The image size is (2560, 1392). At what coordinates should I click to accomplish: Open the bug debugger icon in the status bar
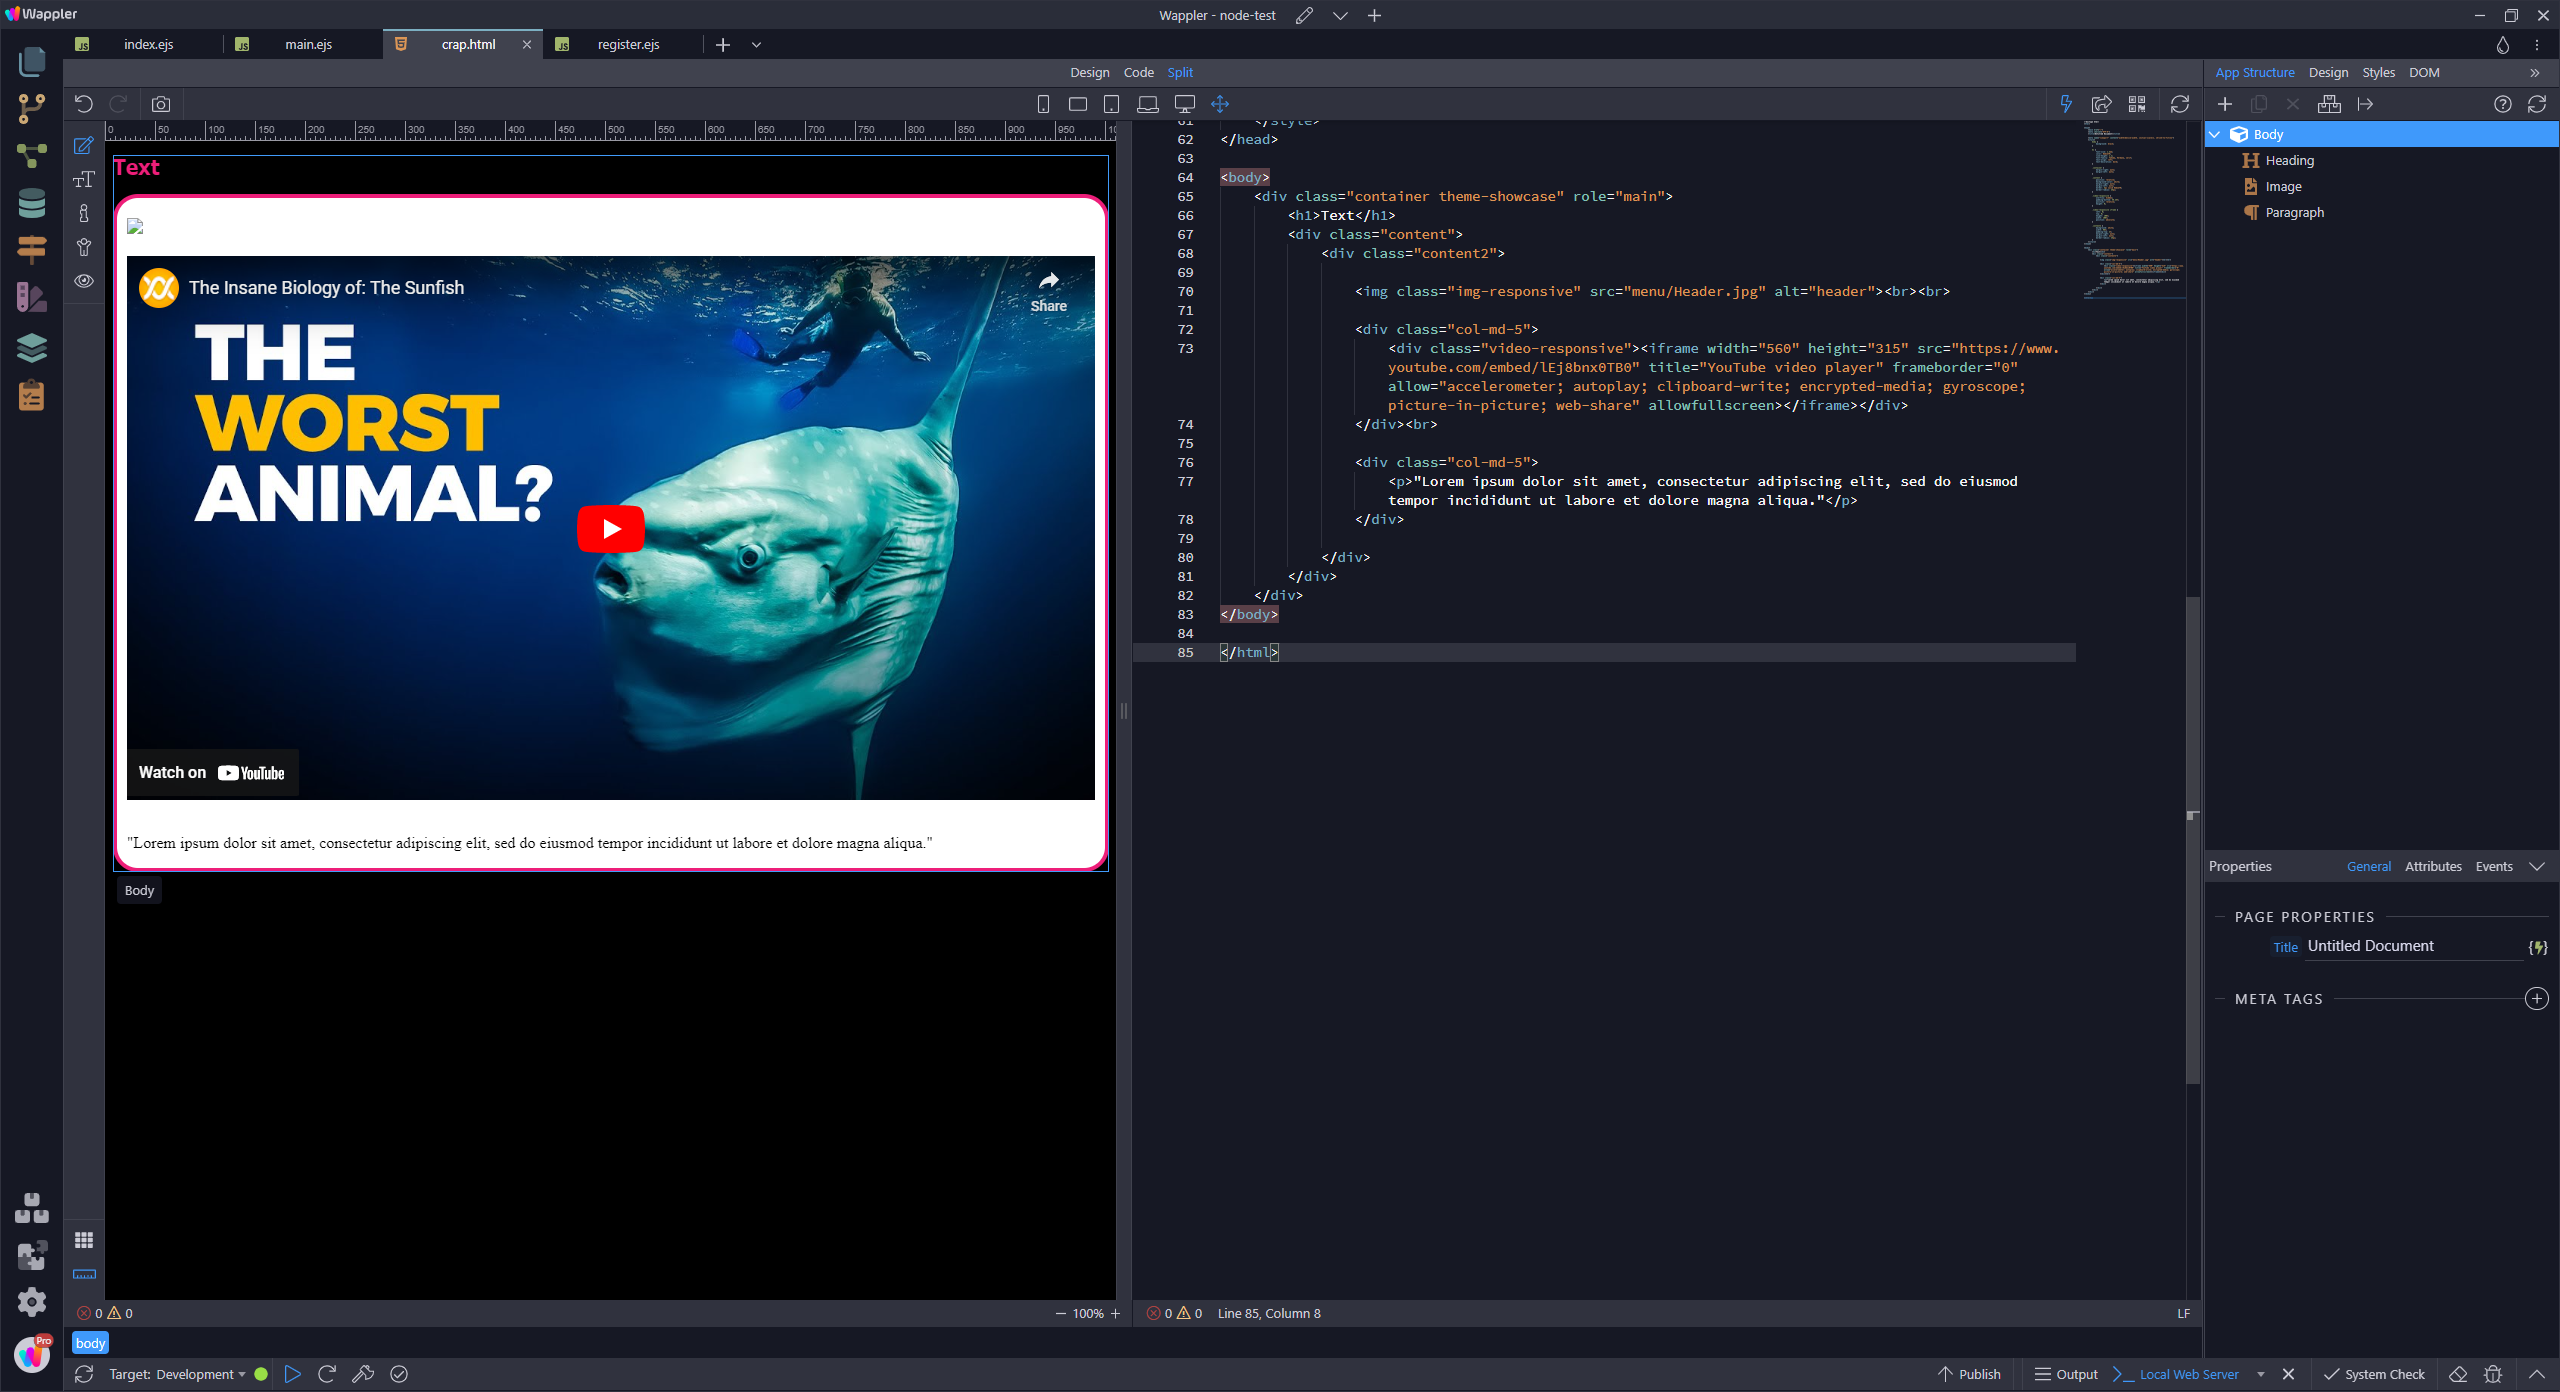click(x=2492, y=1374)
